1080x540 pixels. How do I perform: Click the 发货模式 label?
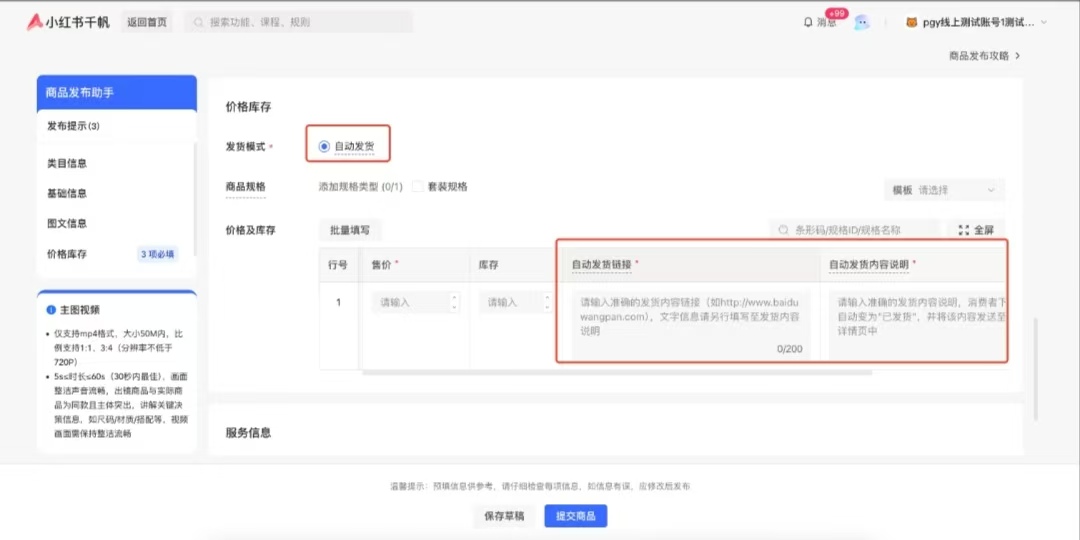tap(246, 147)
